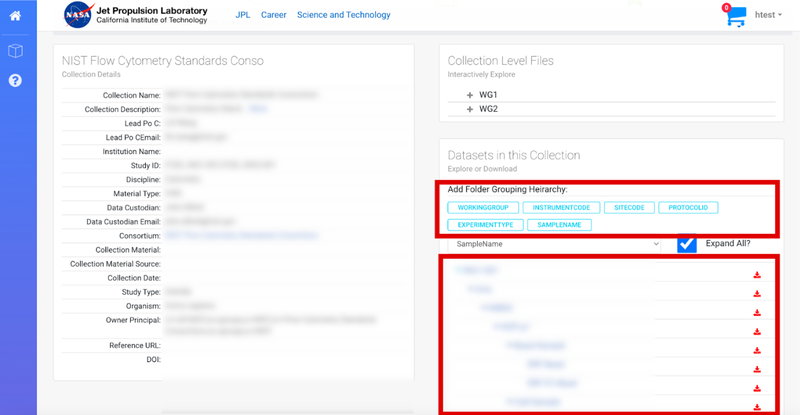Add WORKINGGROUP folder grouping
This screenshot has width=800, height=415.
(x=483, y=207)
